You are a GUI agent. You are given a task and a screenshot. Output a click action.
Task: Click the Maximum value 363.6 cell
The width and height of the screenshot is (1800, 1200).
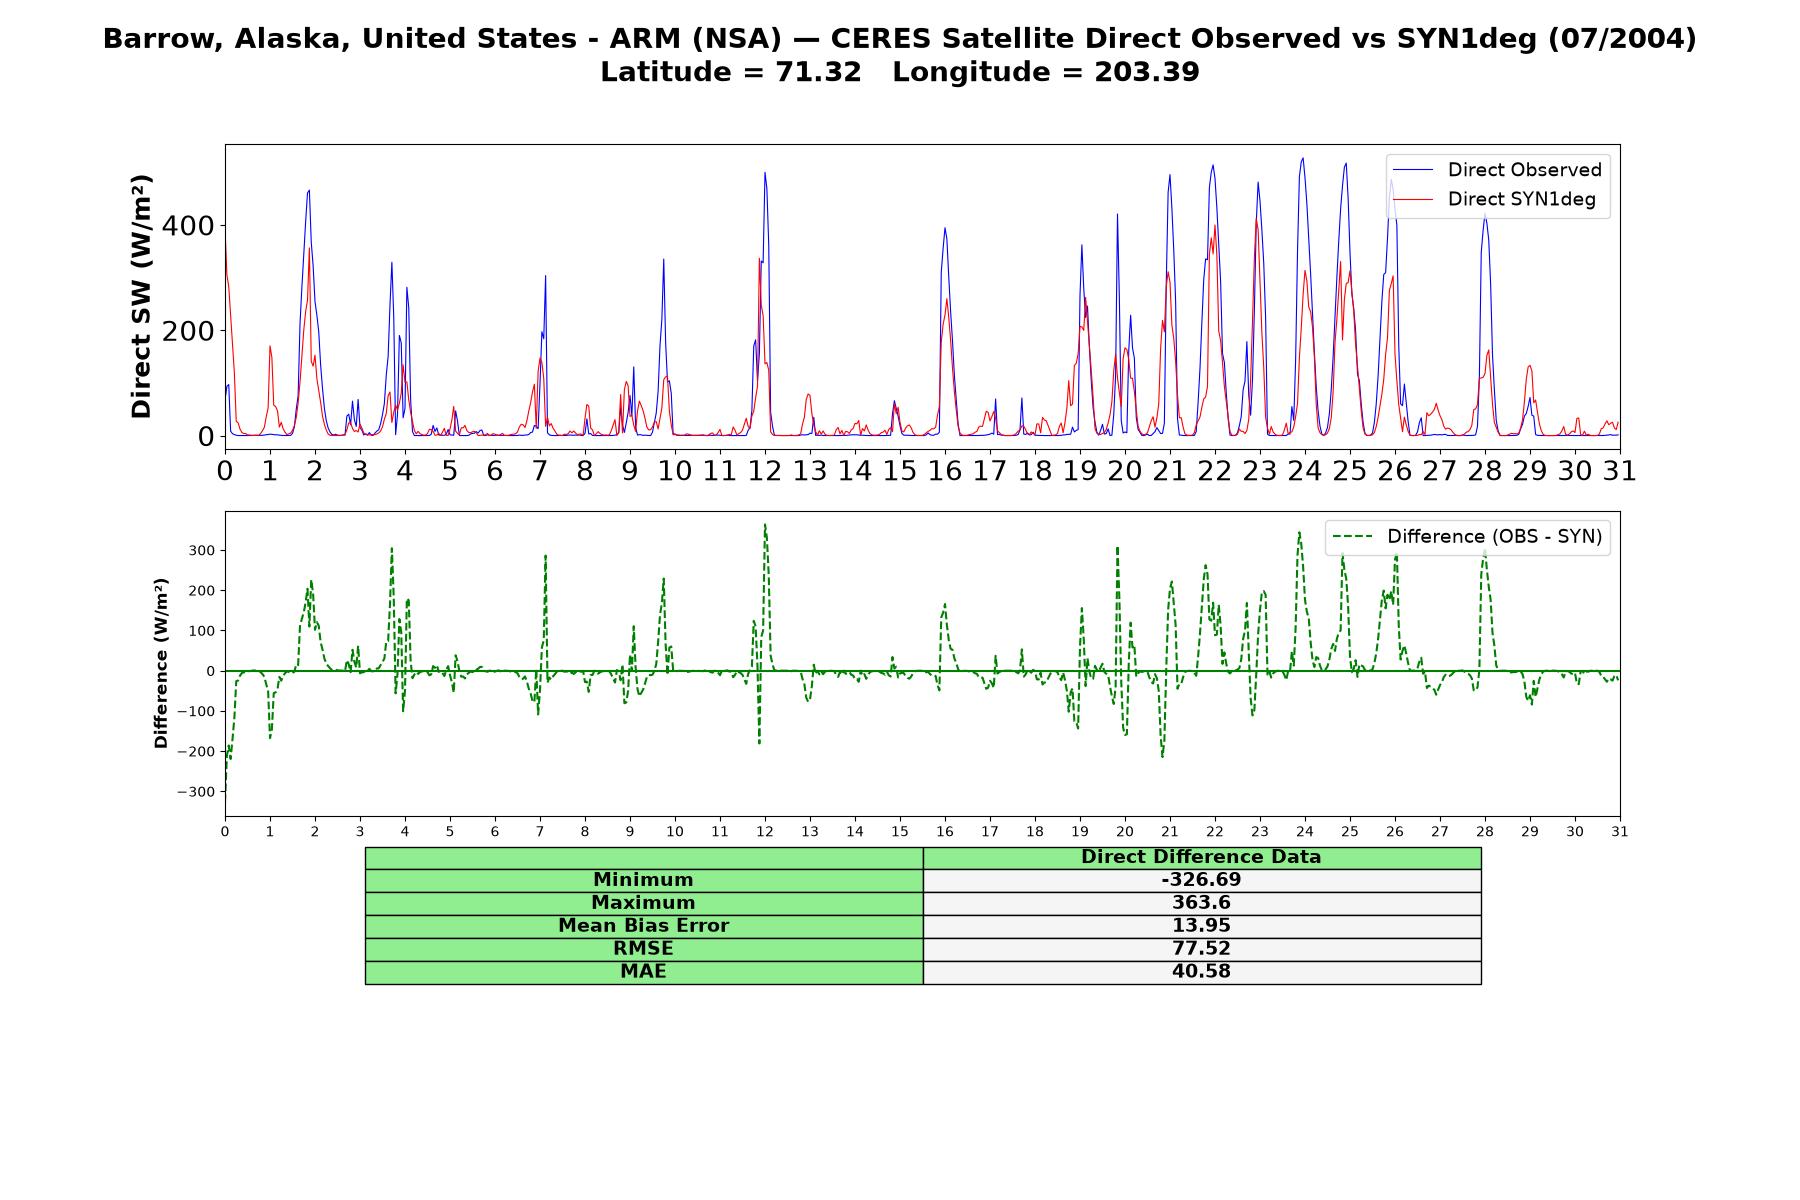pos(1201,903)
